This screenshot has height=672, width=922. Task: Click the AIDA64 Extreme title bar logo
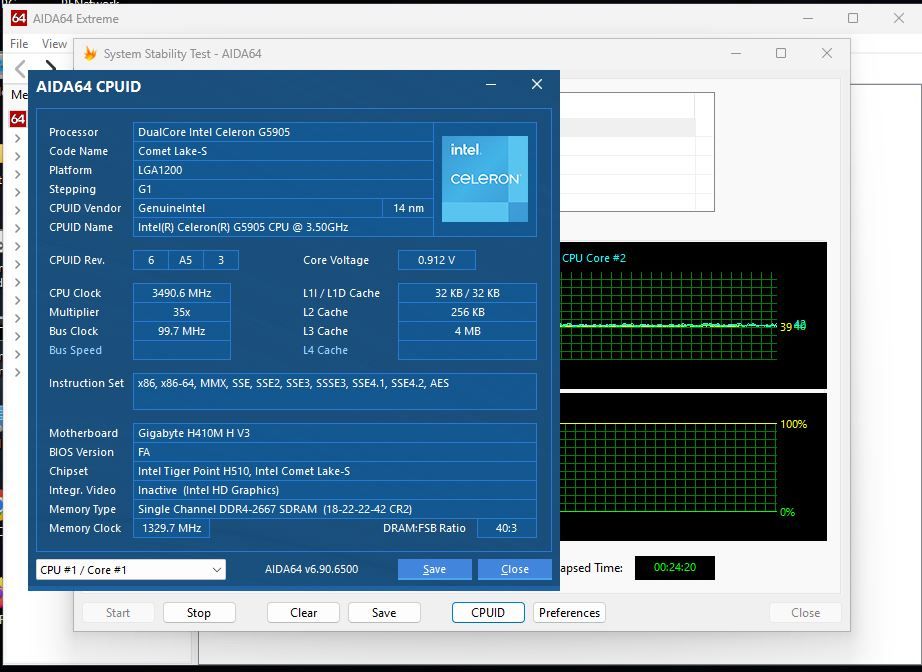pyautogui.click(x=19, y=18)
